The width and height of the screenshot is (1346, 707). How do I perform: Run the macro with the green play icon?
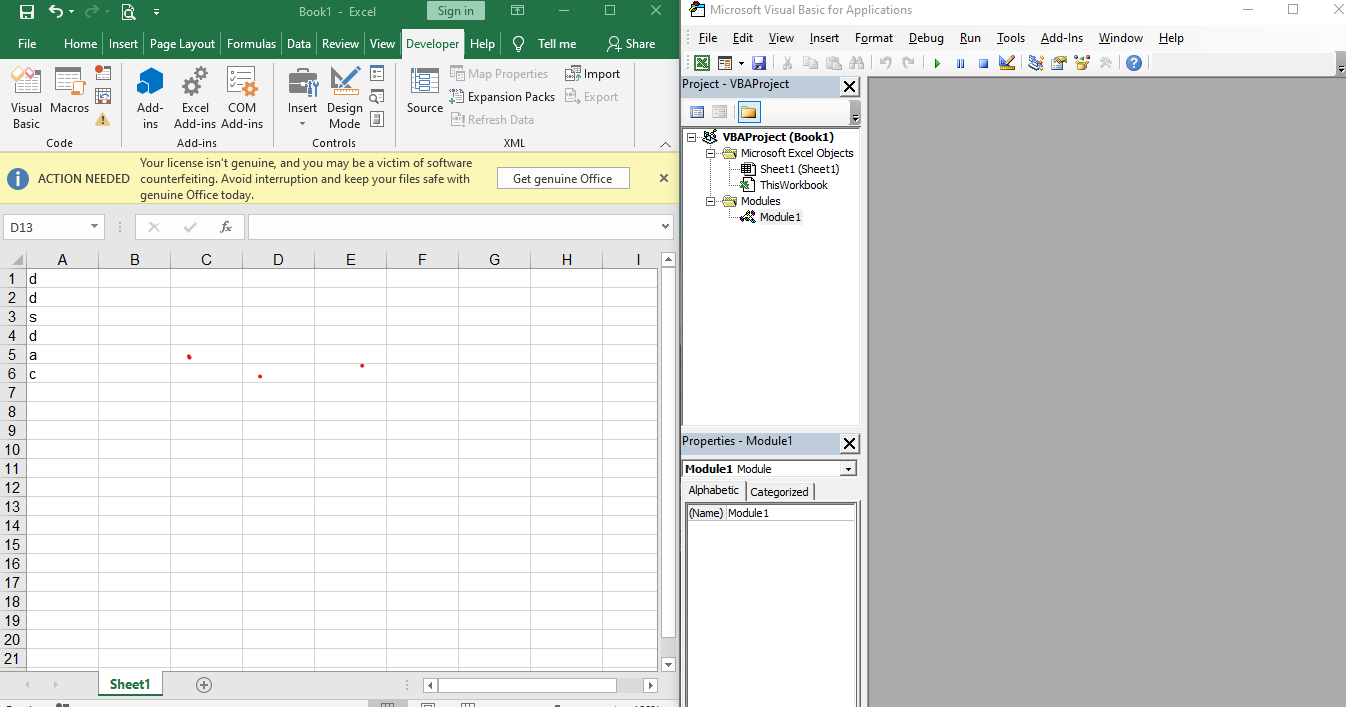[937, 63]
